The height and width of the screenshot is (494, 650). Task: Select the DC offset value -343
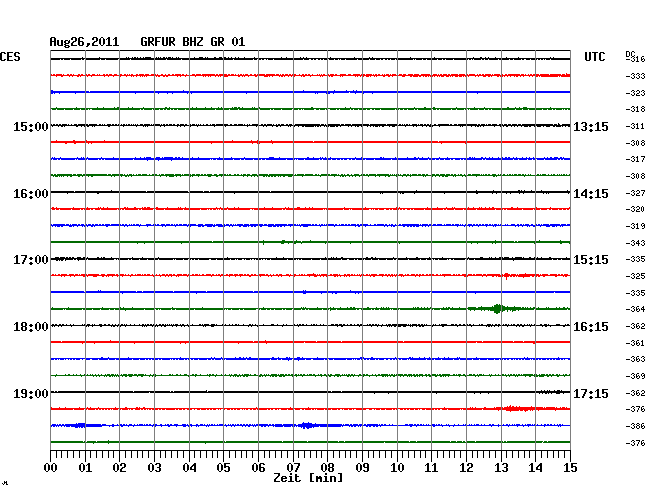pos(635,242)
